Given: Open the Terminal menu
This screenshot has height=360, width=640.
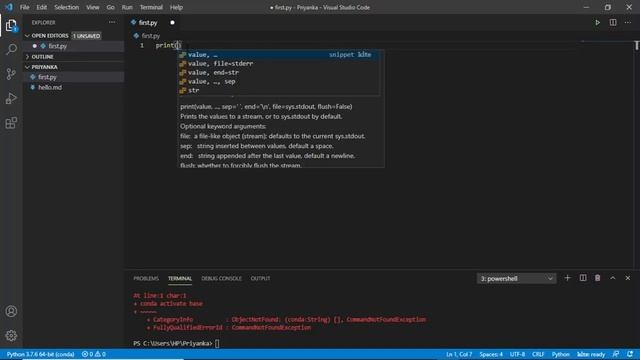Looking at the screenshot, I should (x=151, y=7).
